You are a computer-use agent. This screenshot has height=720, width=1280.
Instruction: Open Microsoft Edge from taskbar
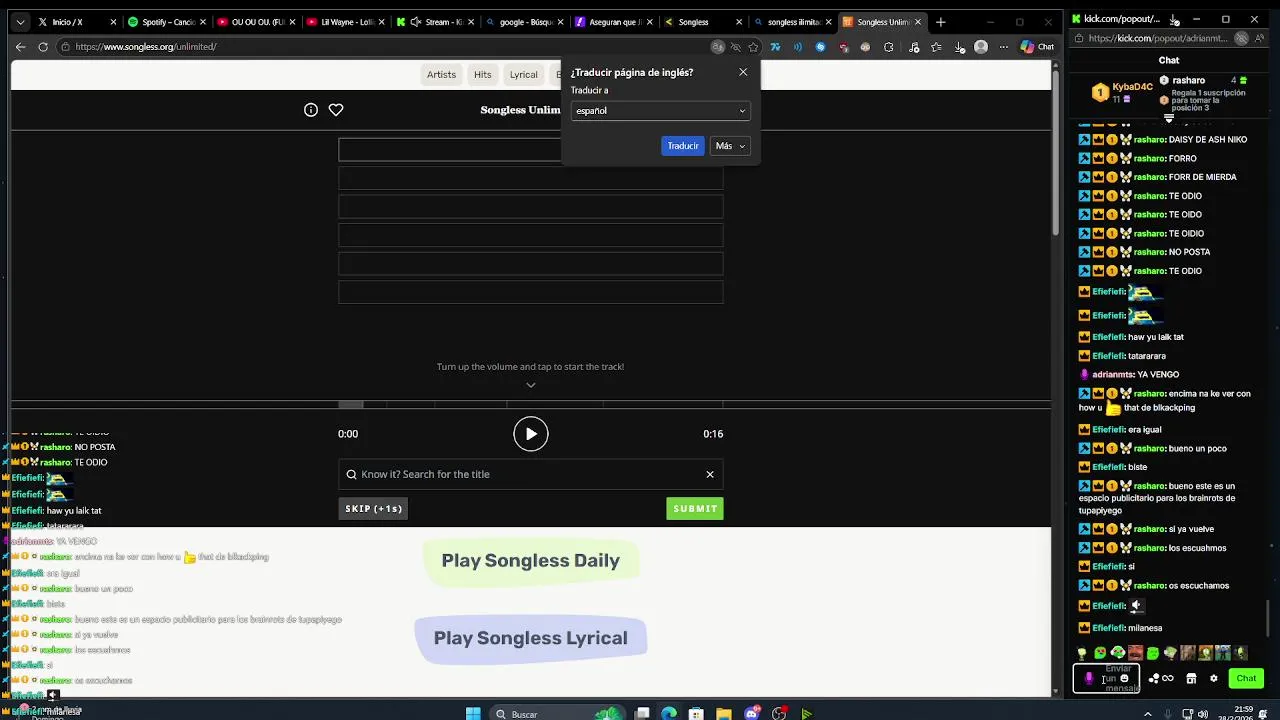(x=669, y=714)
